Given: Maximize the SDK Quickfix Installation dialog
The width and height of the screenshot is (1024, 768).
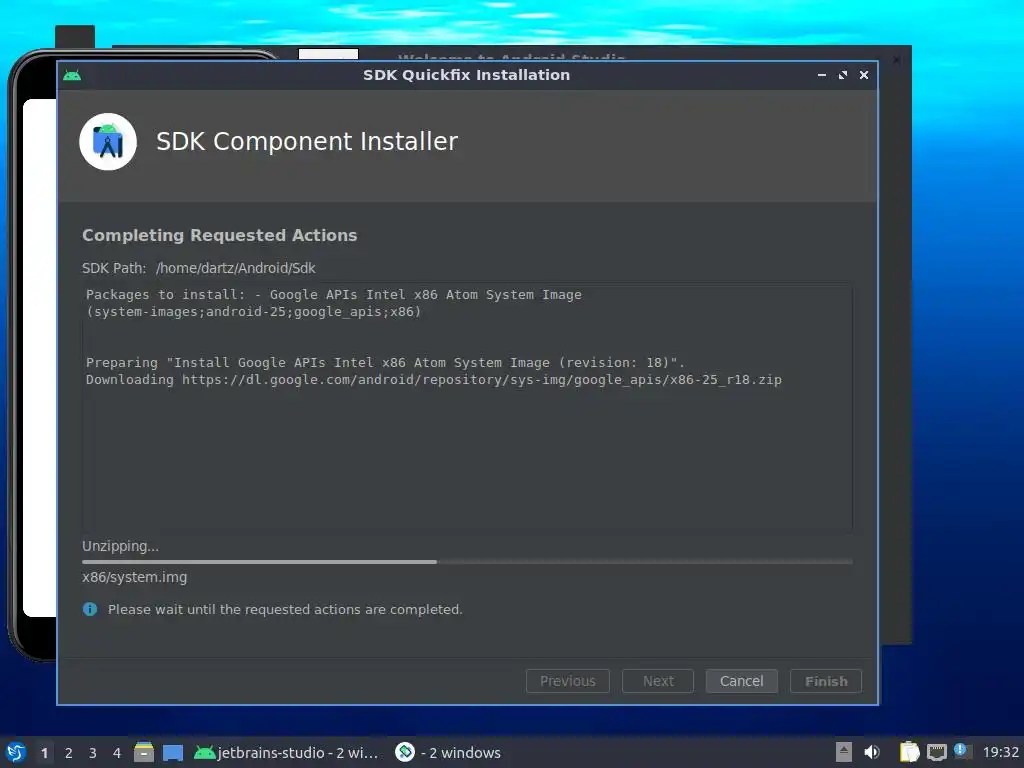Looking at the screenshot, I should pos(843,75).
